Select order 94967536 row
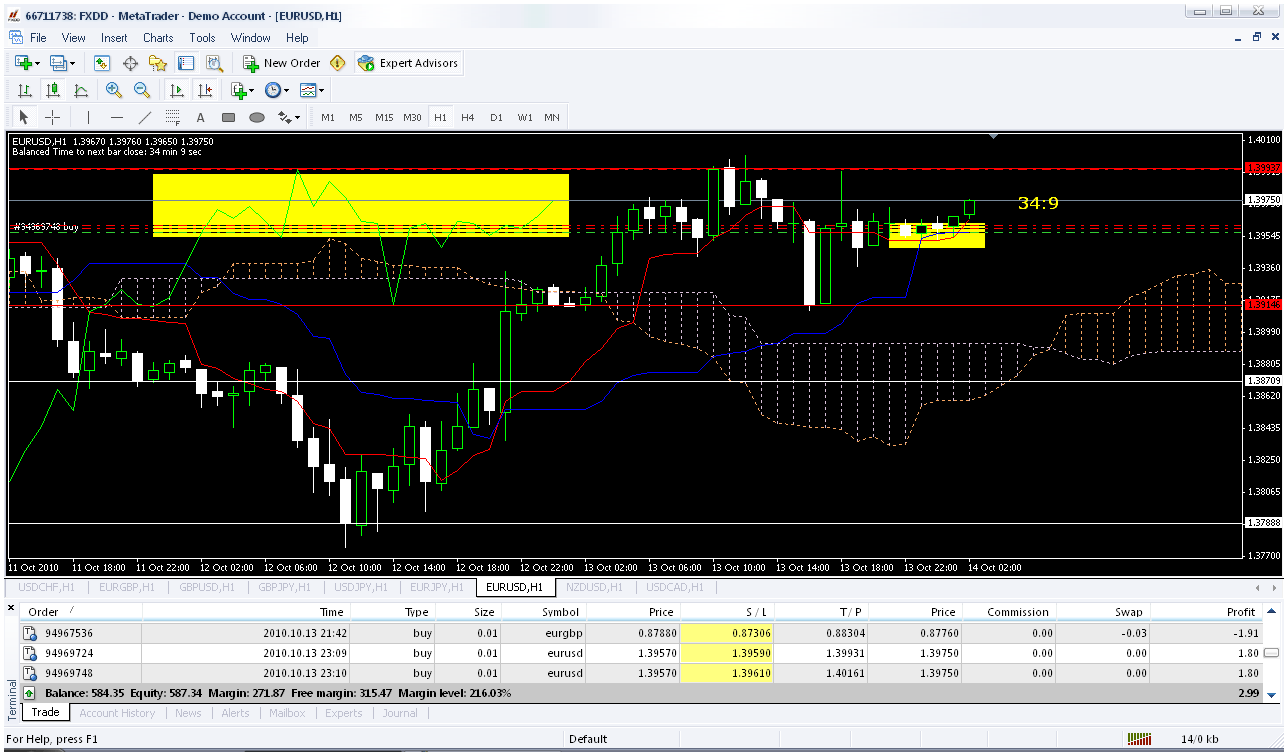1288x752 pixels. click(x=640, y=633)
